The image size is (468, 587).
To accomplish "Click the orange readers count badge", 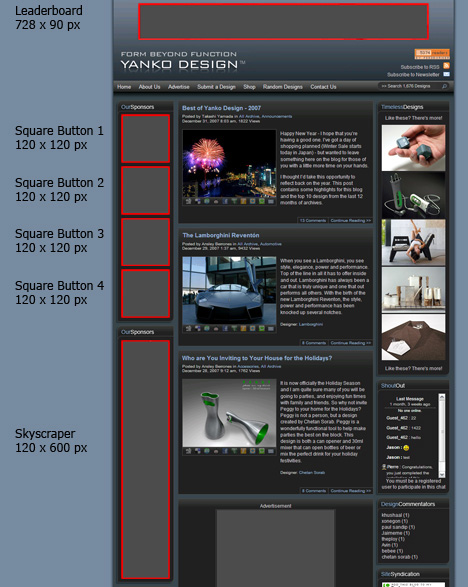I will 432,54.
